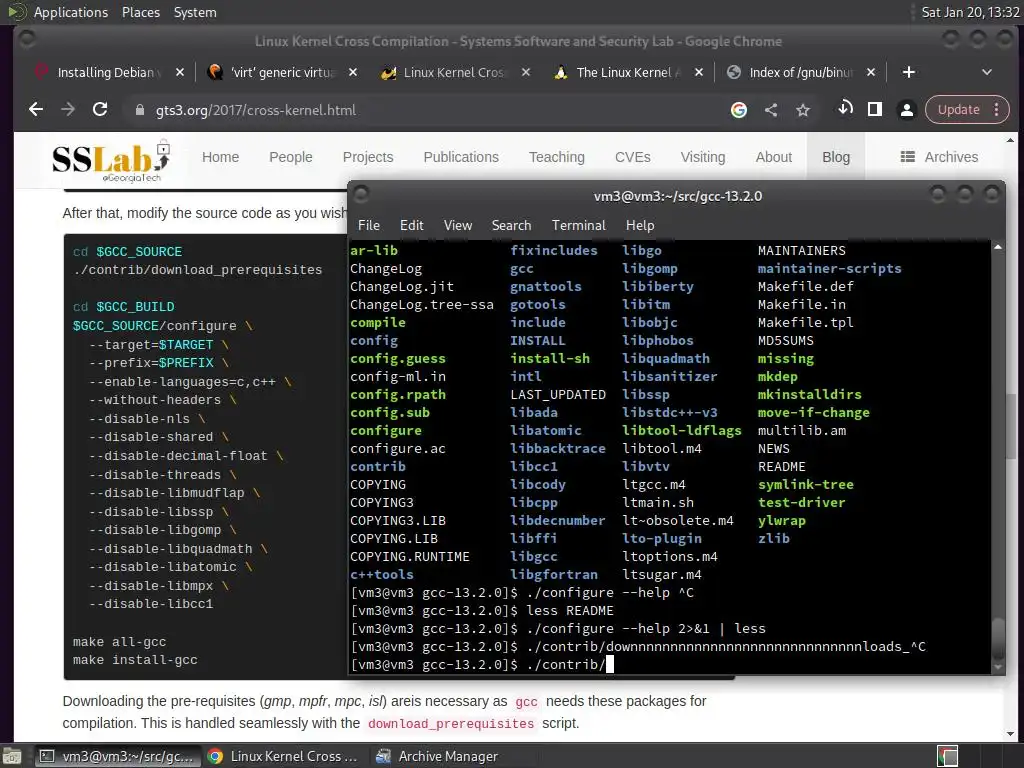
Task: Click 'MAINTAINERS' in terminal listing
Action: point(801,251)
